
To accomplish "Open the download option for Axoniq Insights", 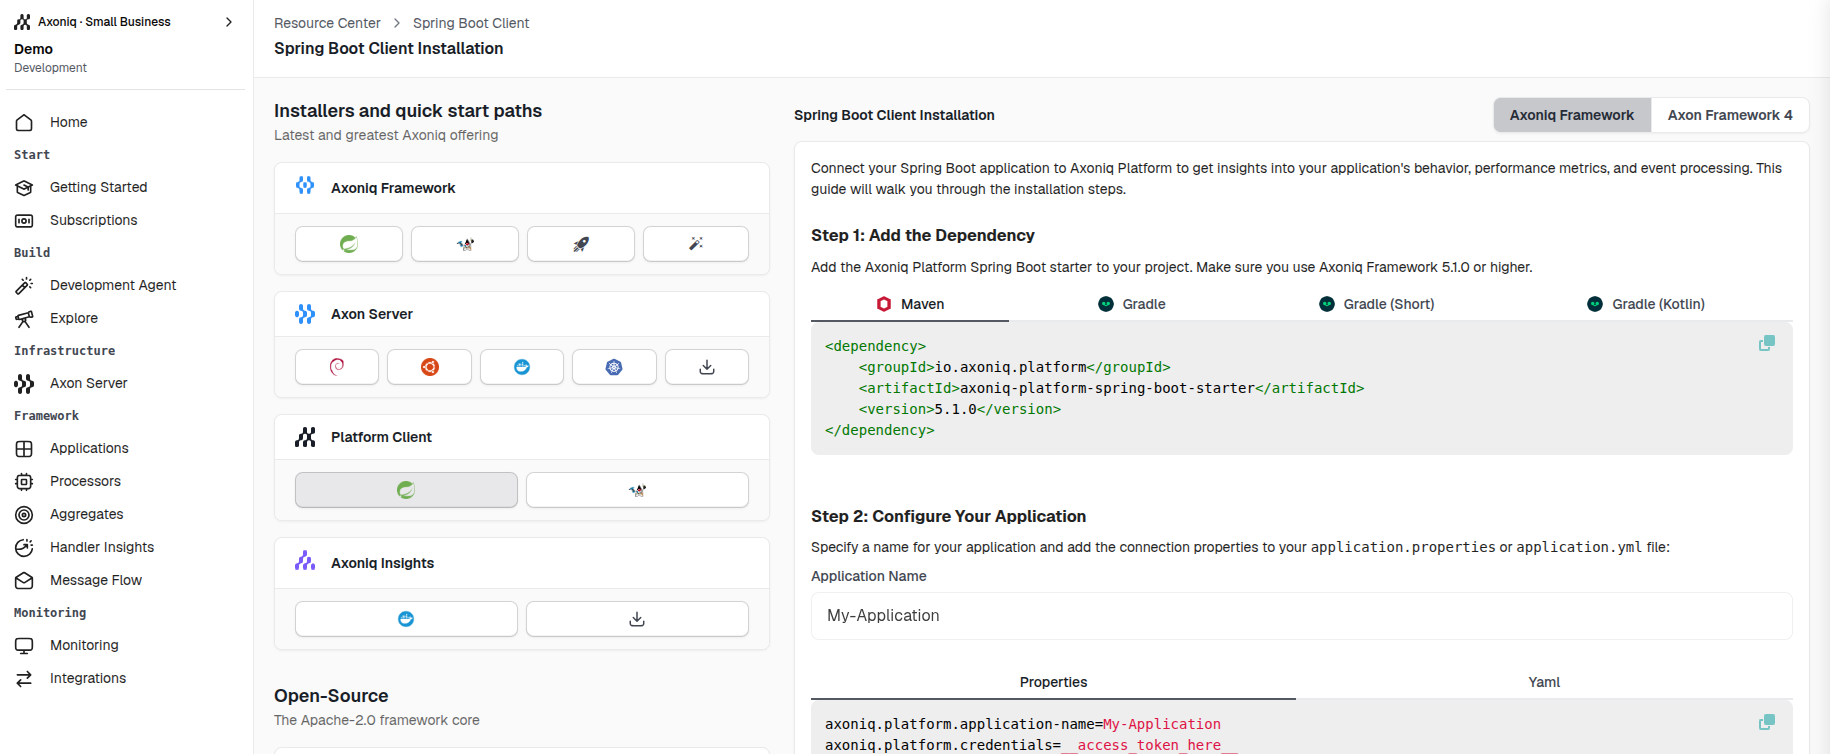I will [x=637, y=619].
